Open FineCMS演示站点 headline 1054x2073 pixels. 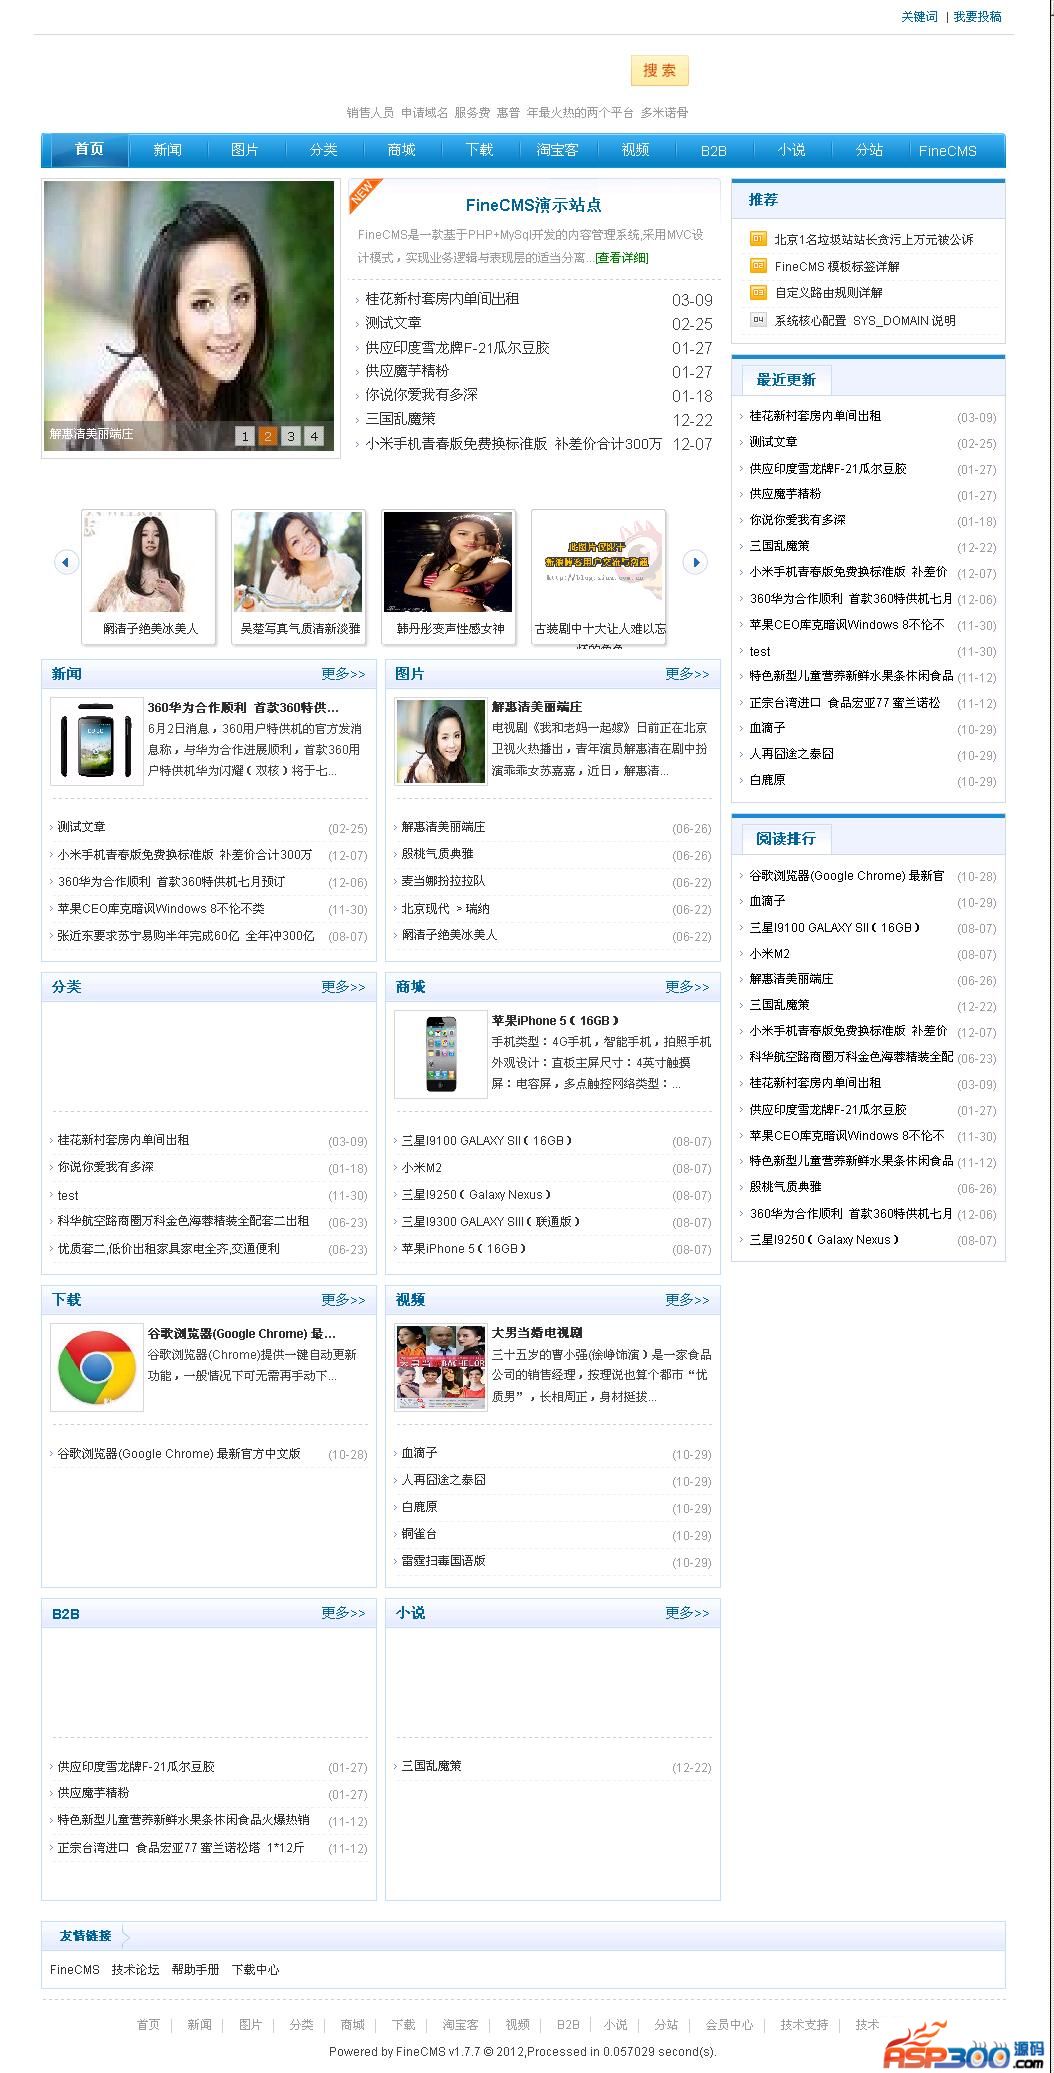point(534,205)
